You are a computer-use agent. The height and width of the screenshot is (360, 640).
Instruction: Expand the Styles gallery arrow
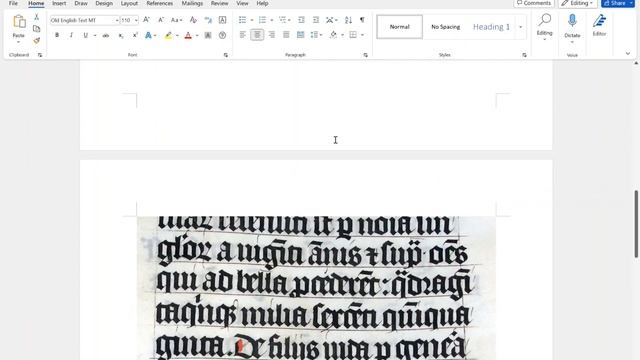[520, 27]
